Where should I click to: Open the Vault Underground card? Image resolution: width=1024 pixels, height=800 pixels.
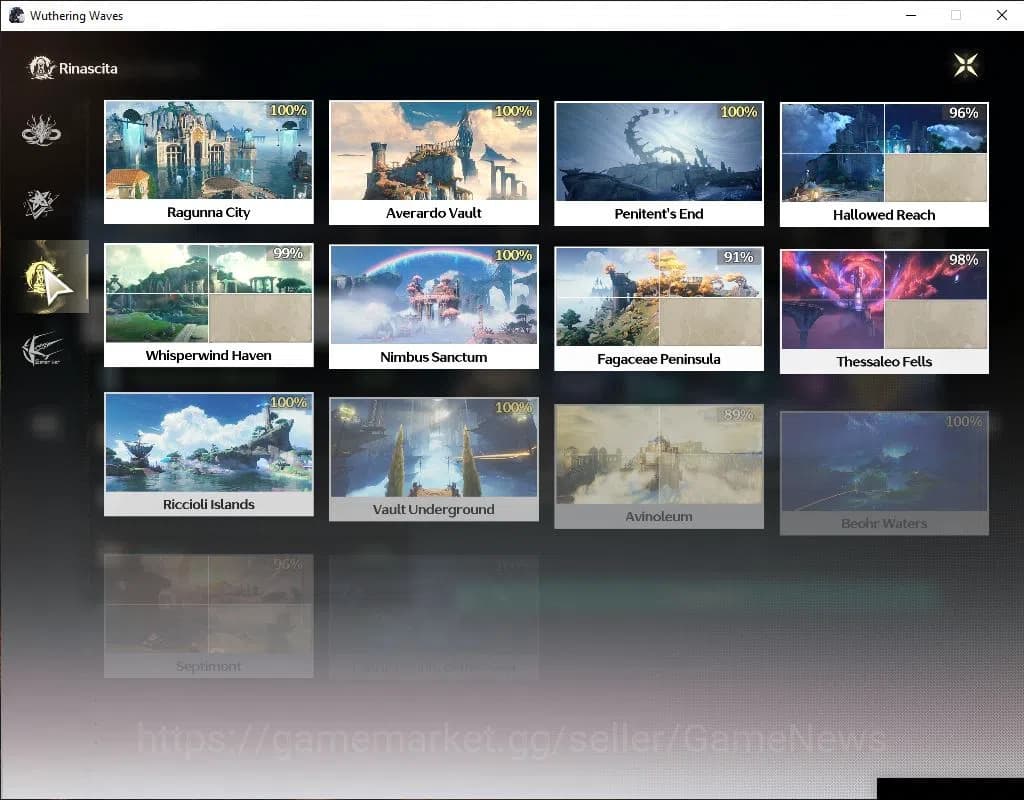[434, 459]
